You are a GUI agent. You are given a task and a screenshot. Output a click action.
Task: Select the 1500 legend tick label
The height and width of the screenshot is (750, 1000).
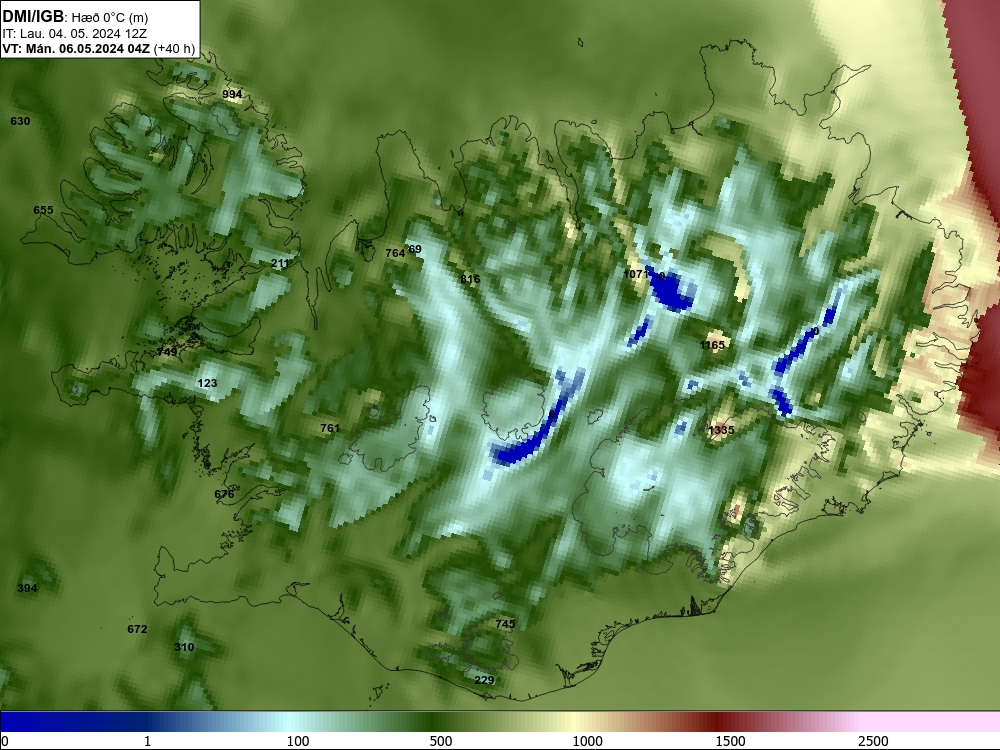(x=730, y=741)
